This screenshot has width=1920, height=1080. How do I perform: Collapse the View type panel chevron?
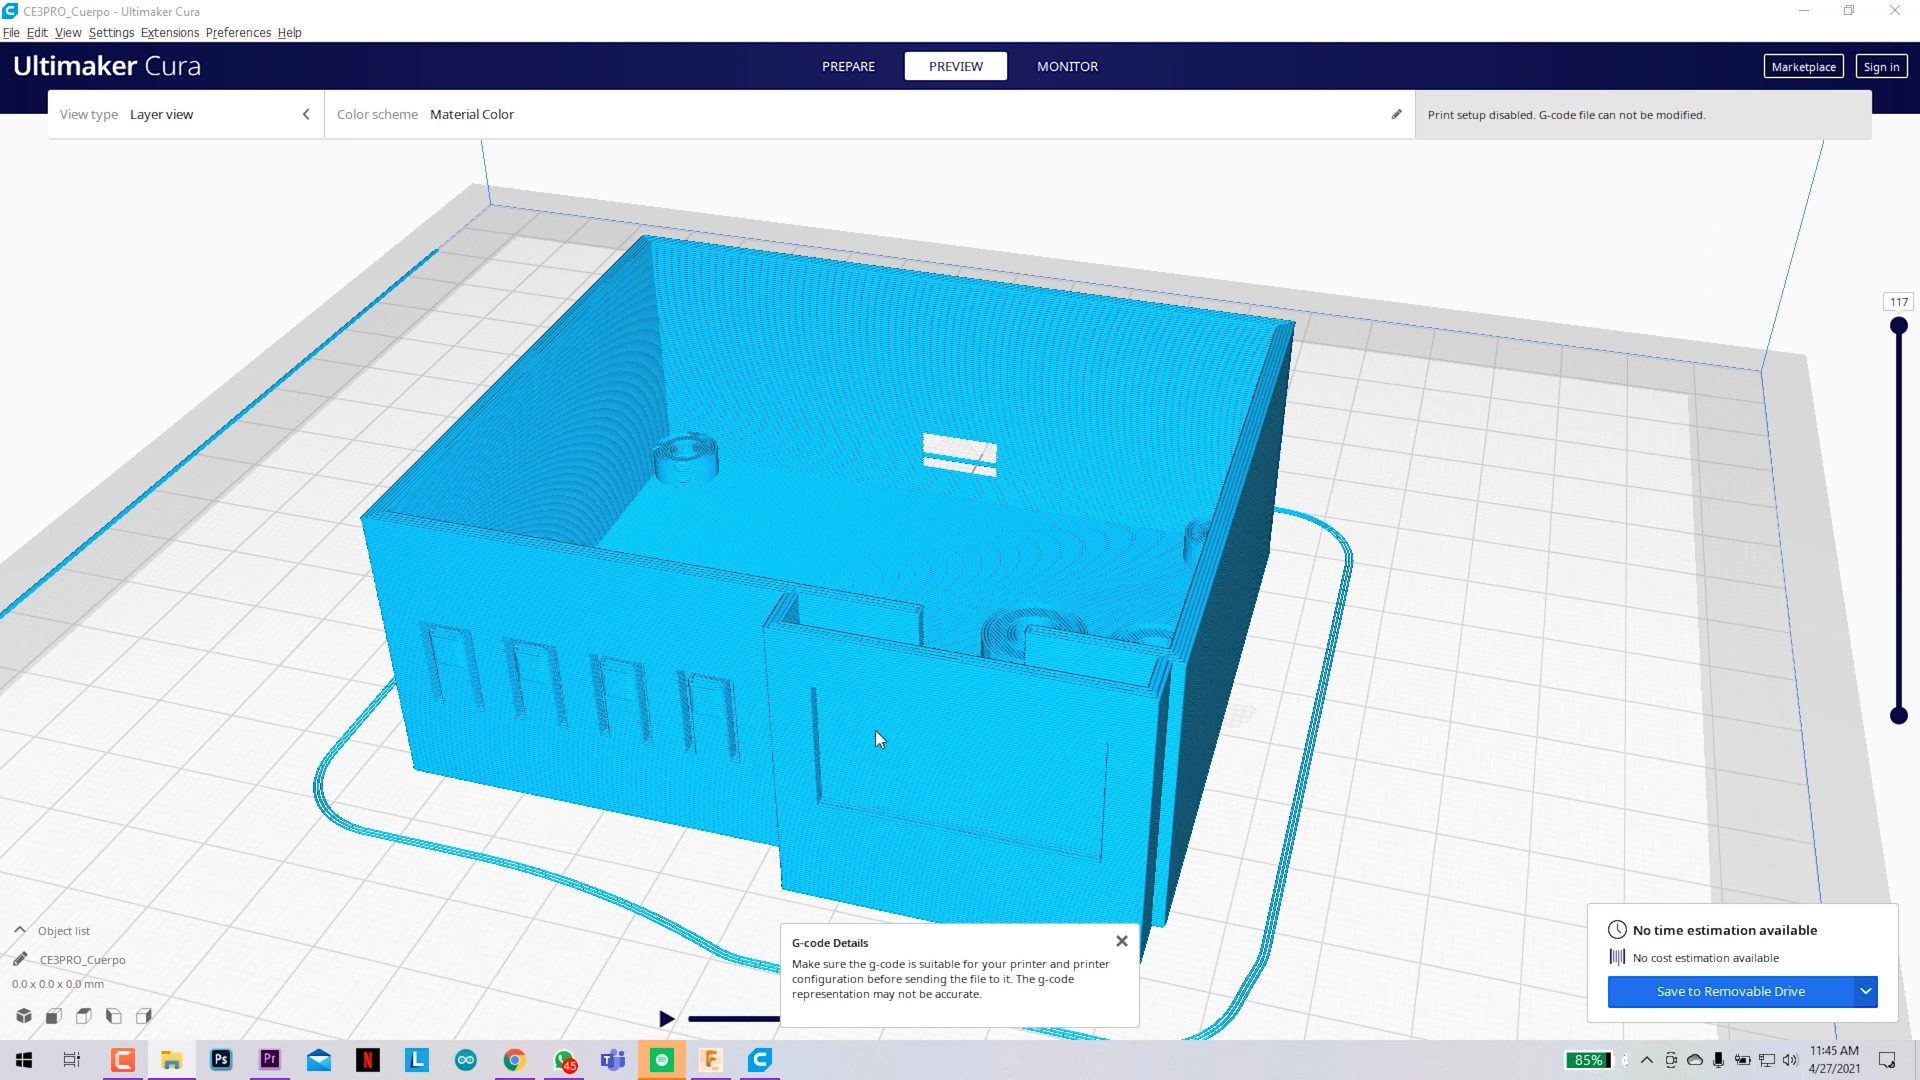click(x=306, y=114)
